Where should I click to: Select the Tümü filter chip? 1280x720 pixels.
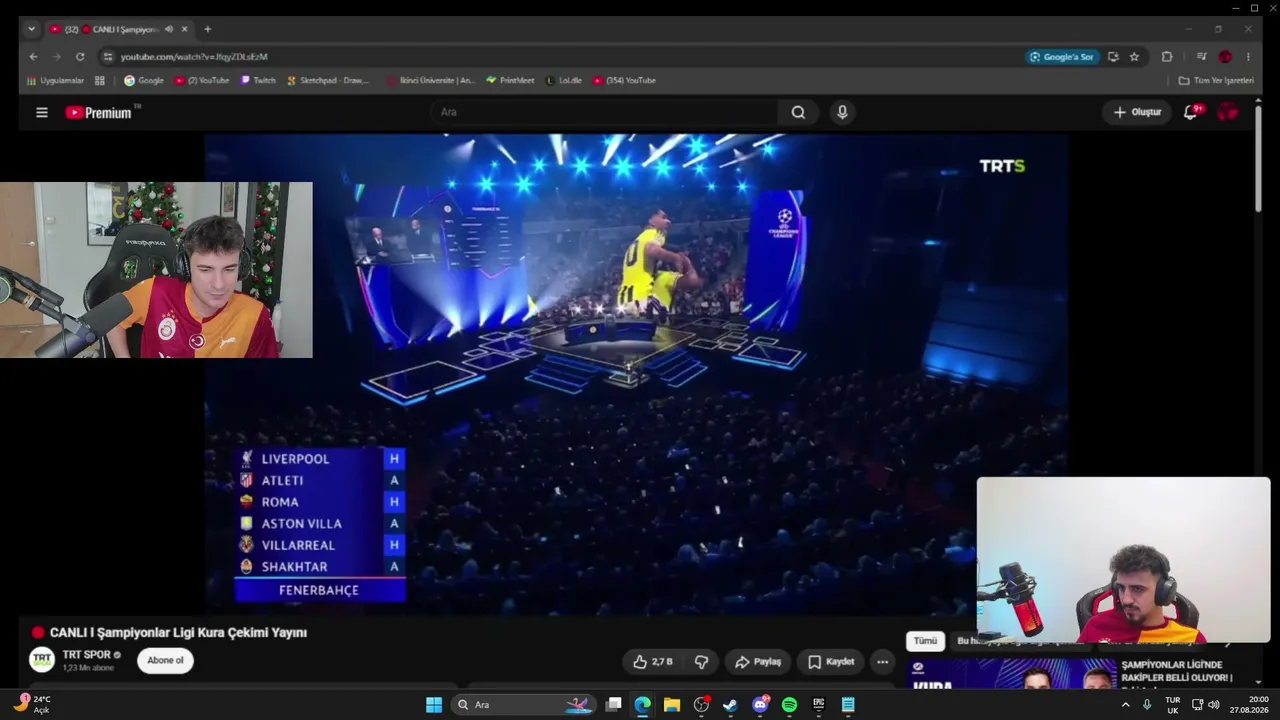point(925,641)
